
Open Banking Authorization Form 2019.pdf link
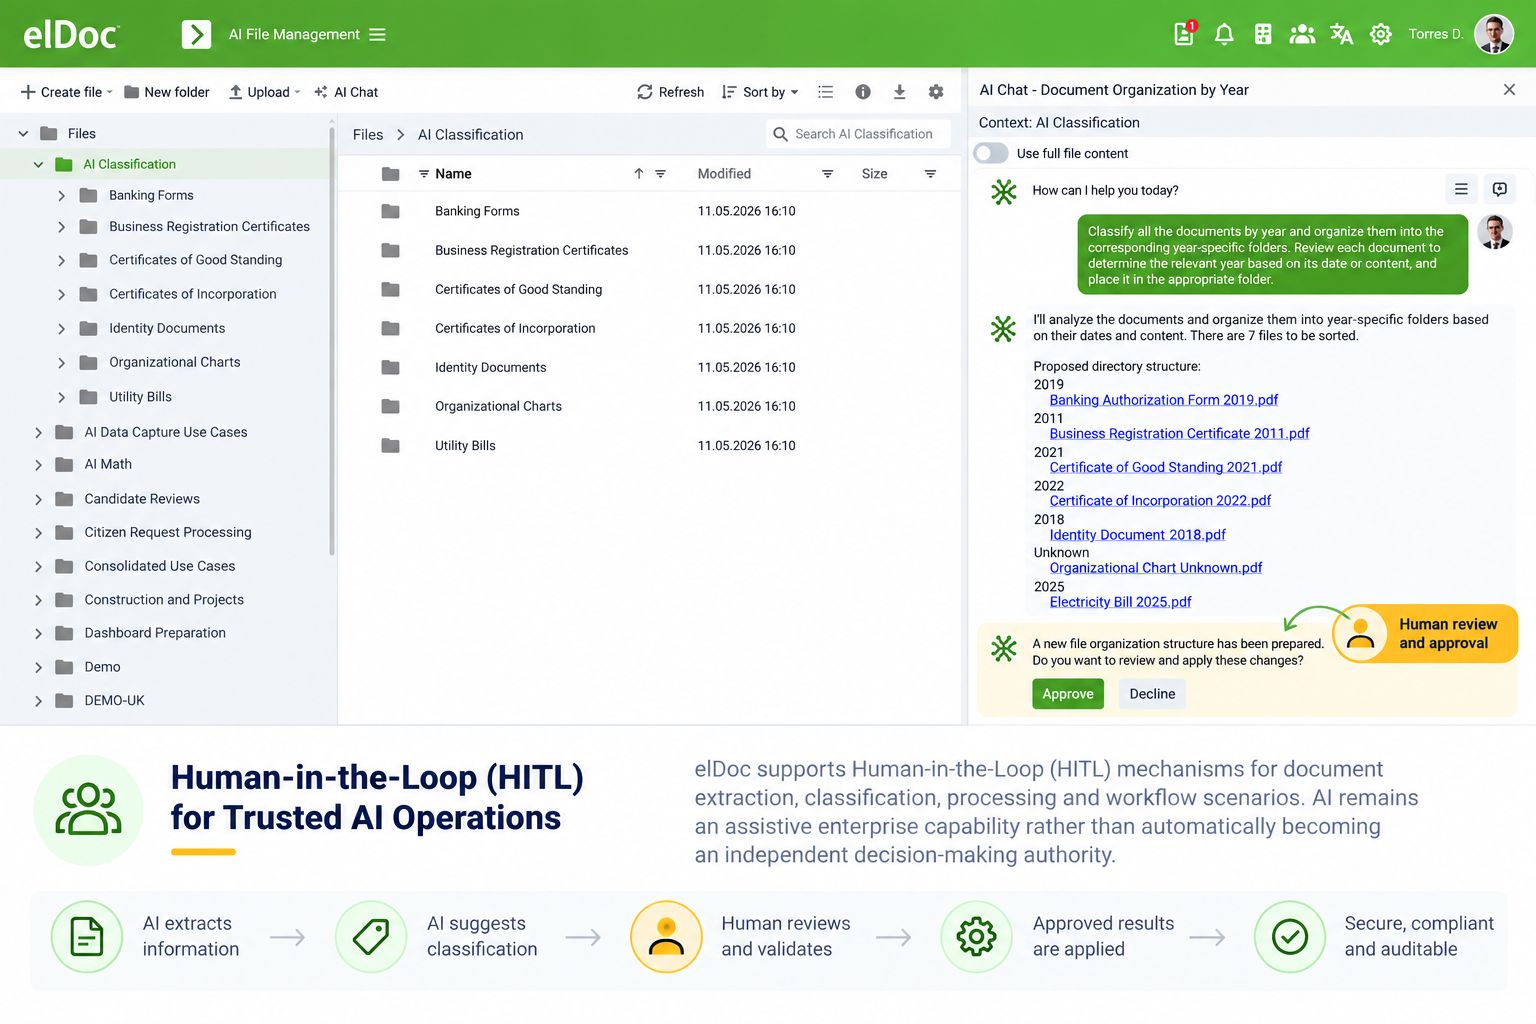coord(1164,400)
